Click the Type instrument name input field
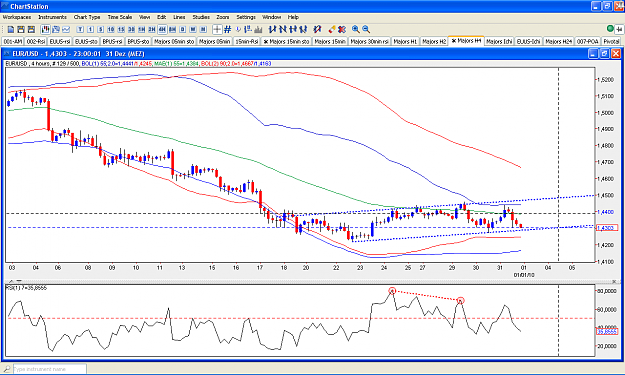 click(49, 369)
